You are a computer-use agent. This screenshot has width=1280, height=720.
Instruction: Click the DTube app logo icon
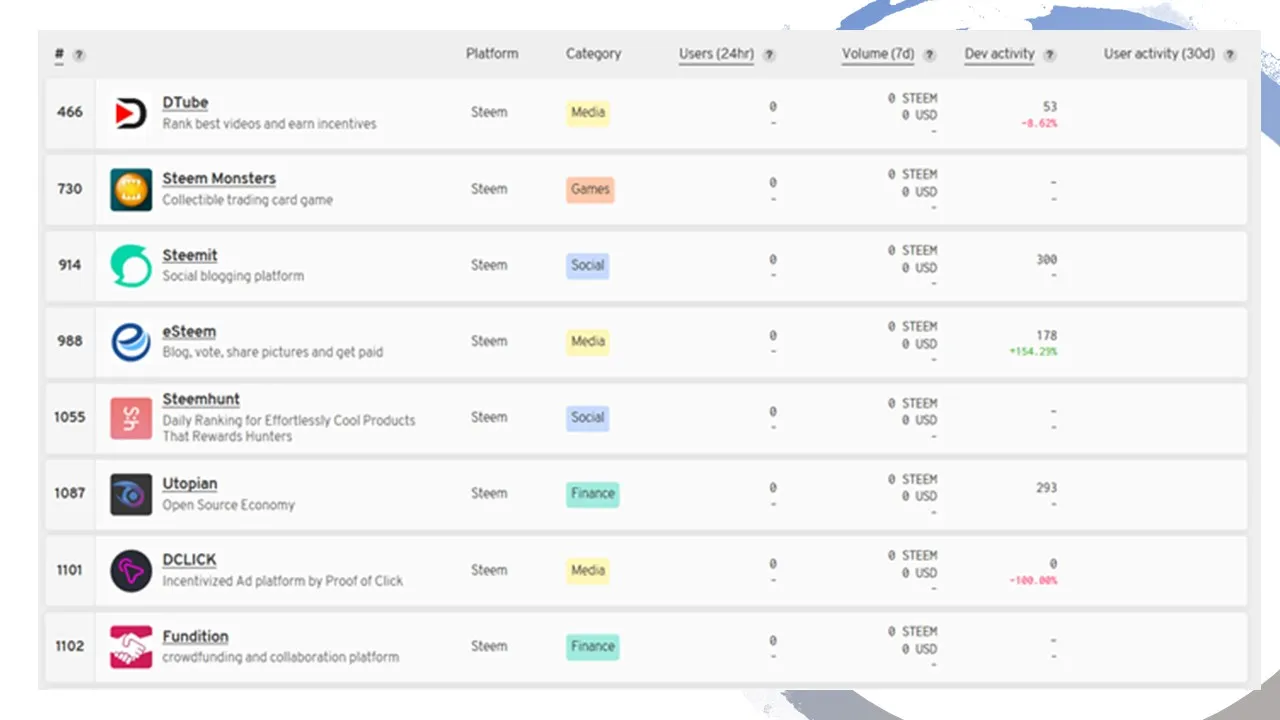(131, 113)
